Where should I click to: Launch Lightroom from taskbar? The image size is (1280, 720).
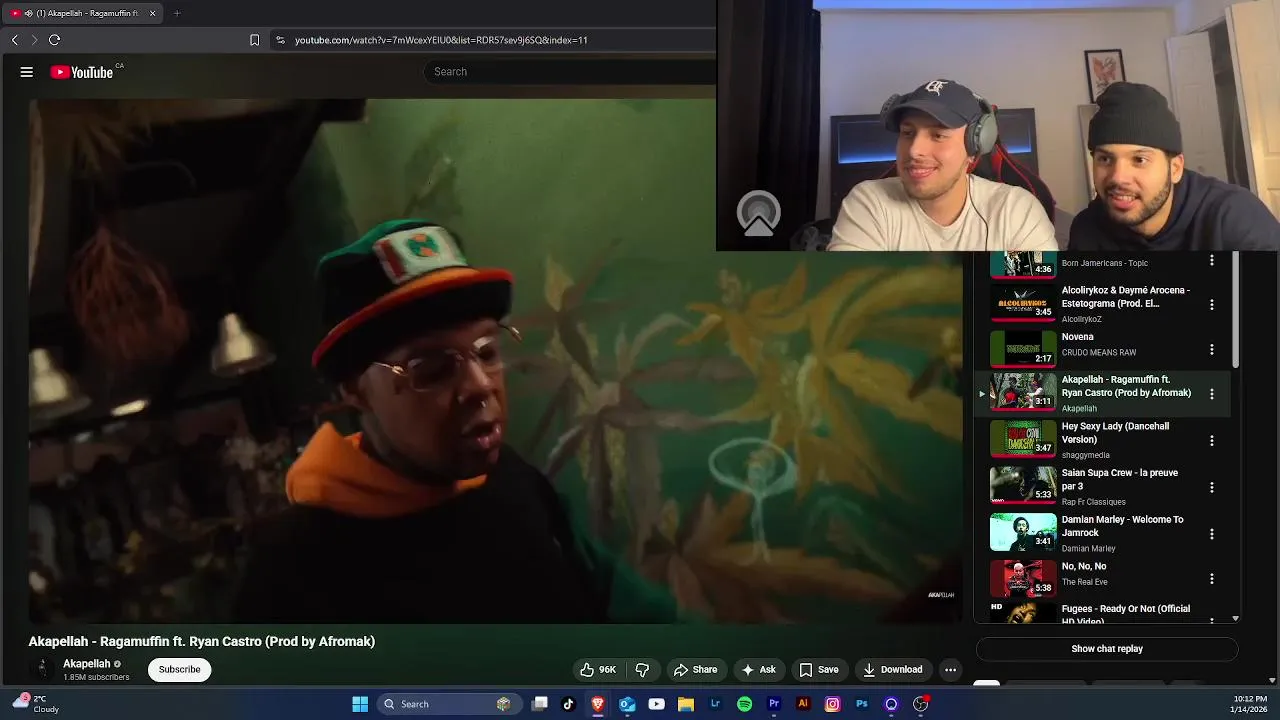[715, 704]
